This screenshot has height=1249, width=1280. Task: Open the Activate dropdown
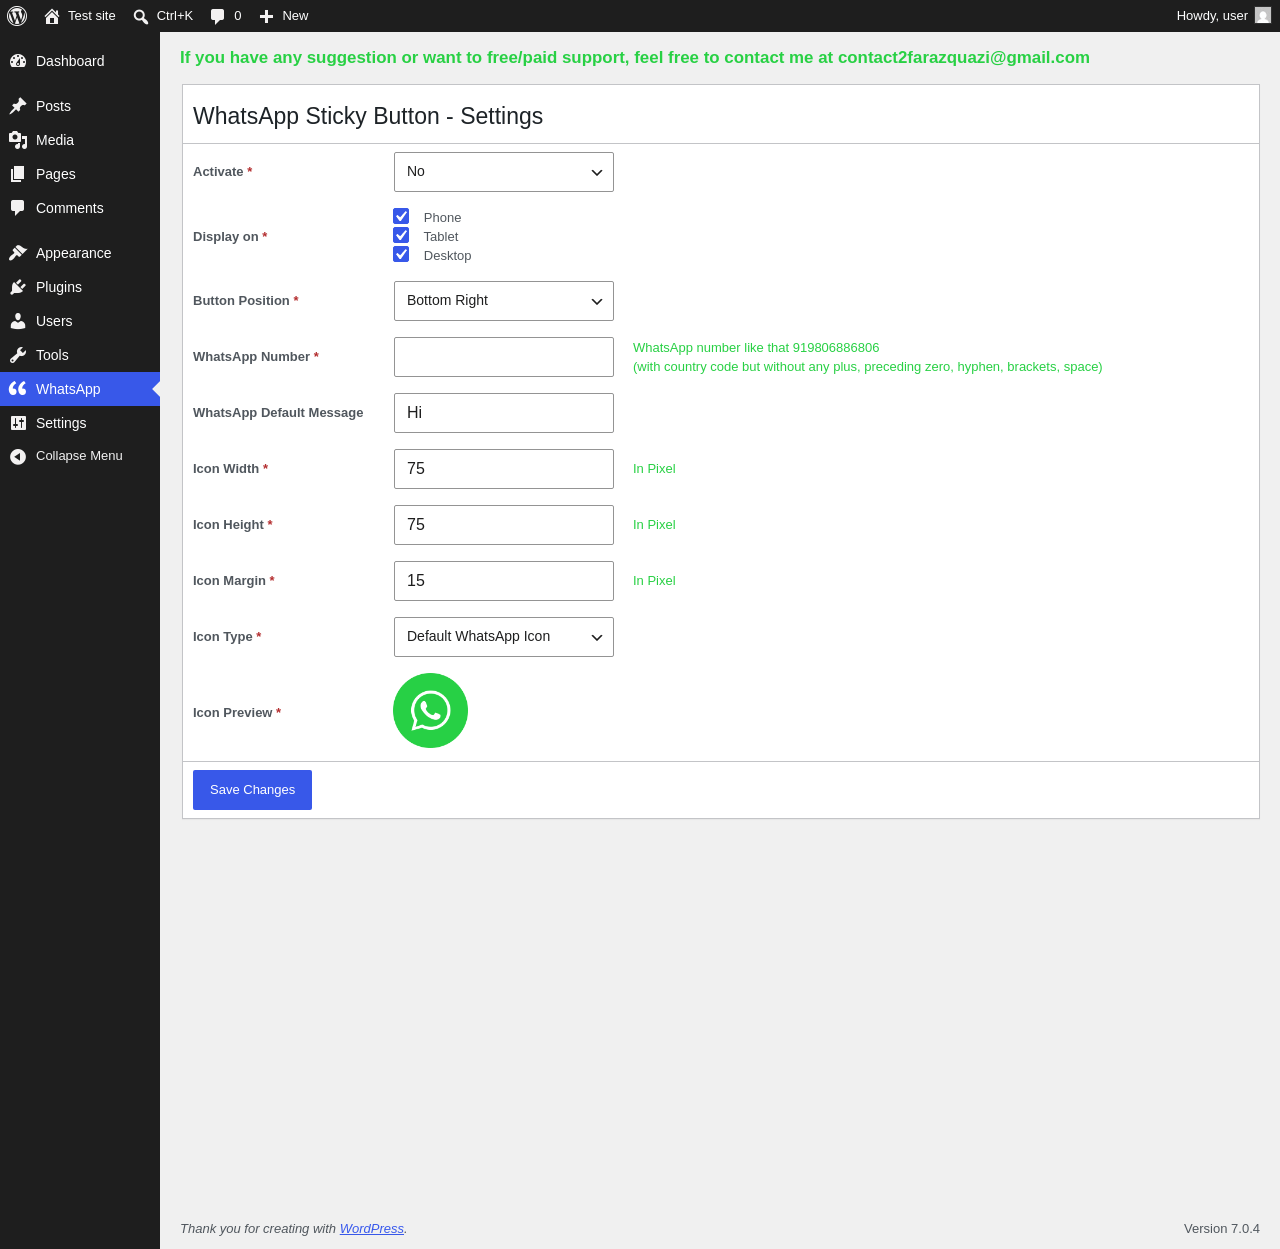(x=504, y=172)
